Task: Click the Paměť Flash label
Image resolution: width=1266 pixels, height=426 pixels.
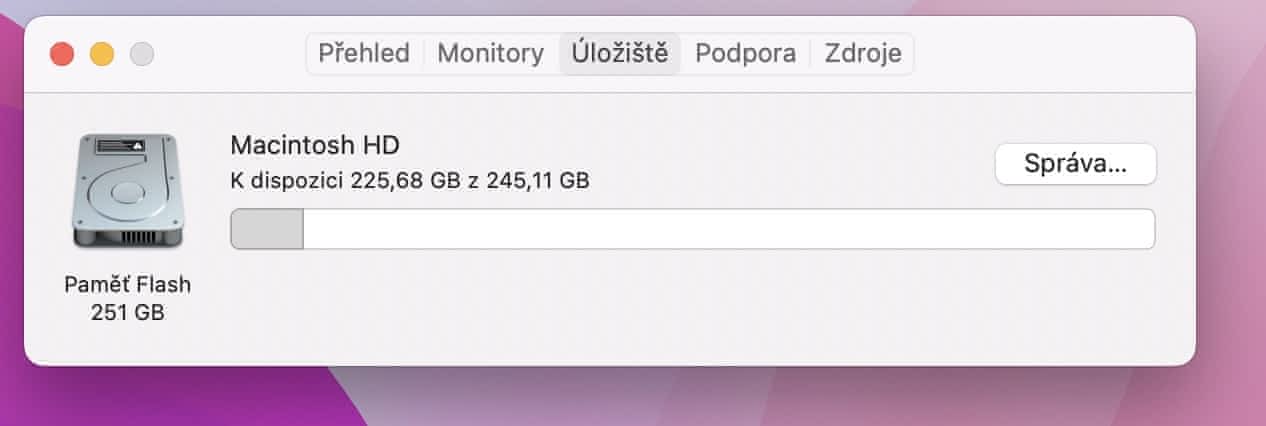Action: pyautogui.click(x=127, y=284)
